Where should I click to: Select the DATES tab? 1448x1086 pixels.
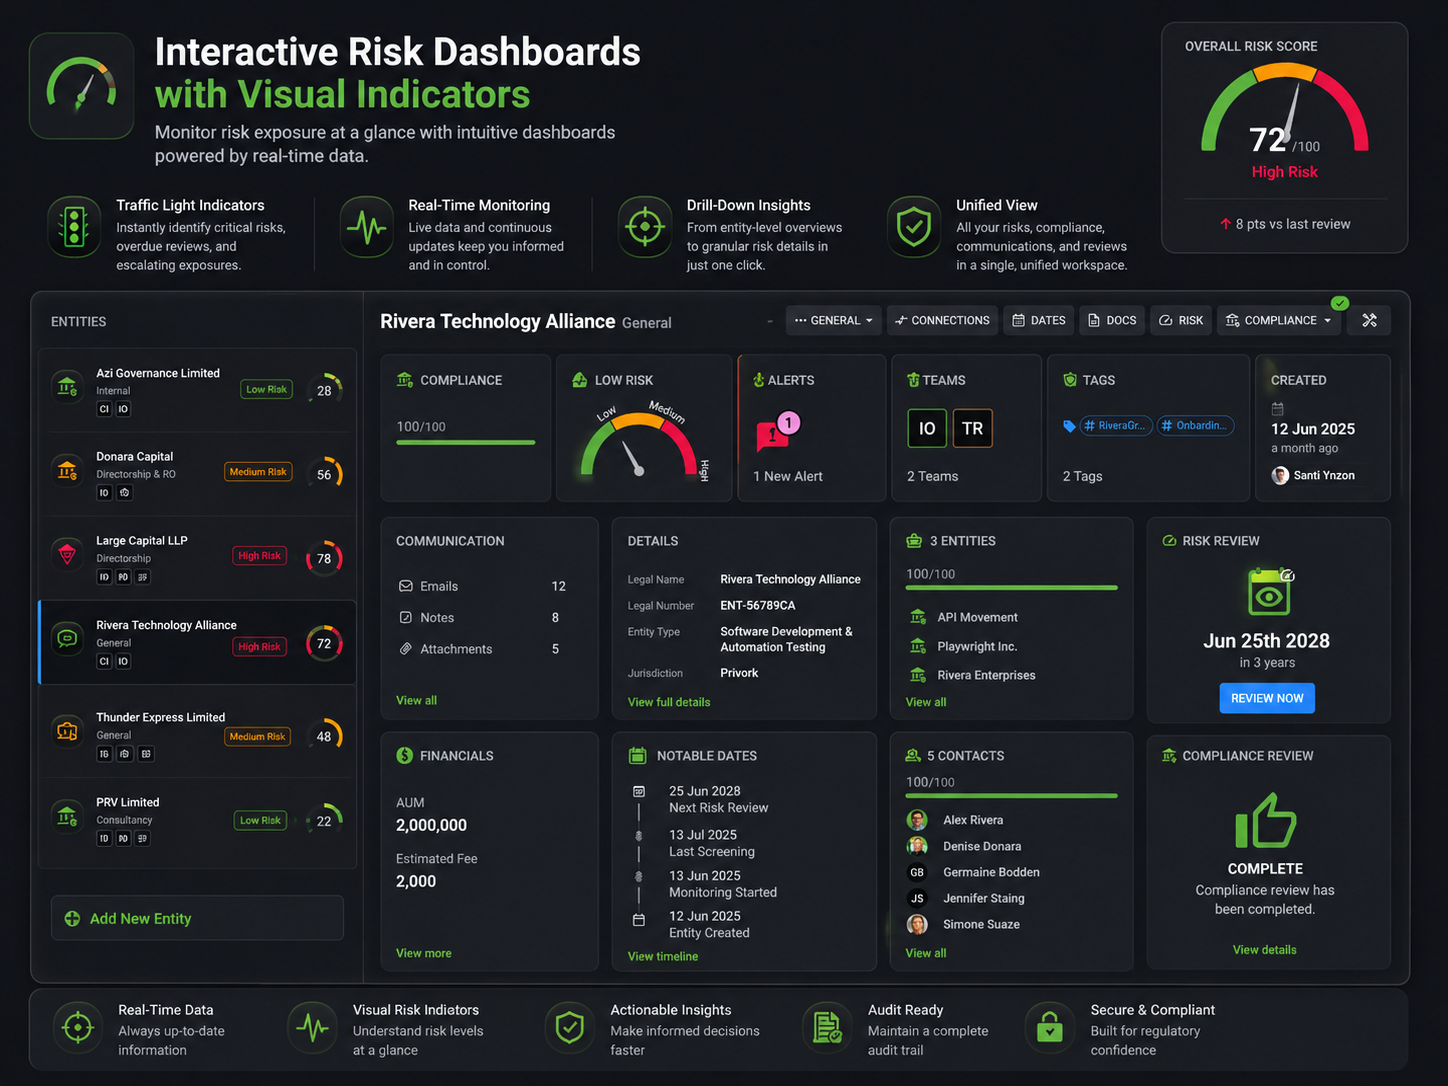pos(1038,320)
